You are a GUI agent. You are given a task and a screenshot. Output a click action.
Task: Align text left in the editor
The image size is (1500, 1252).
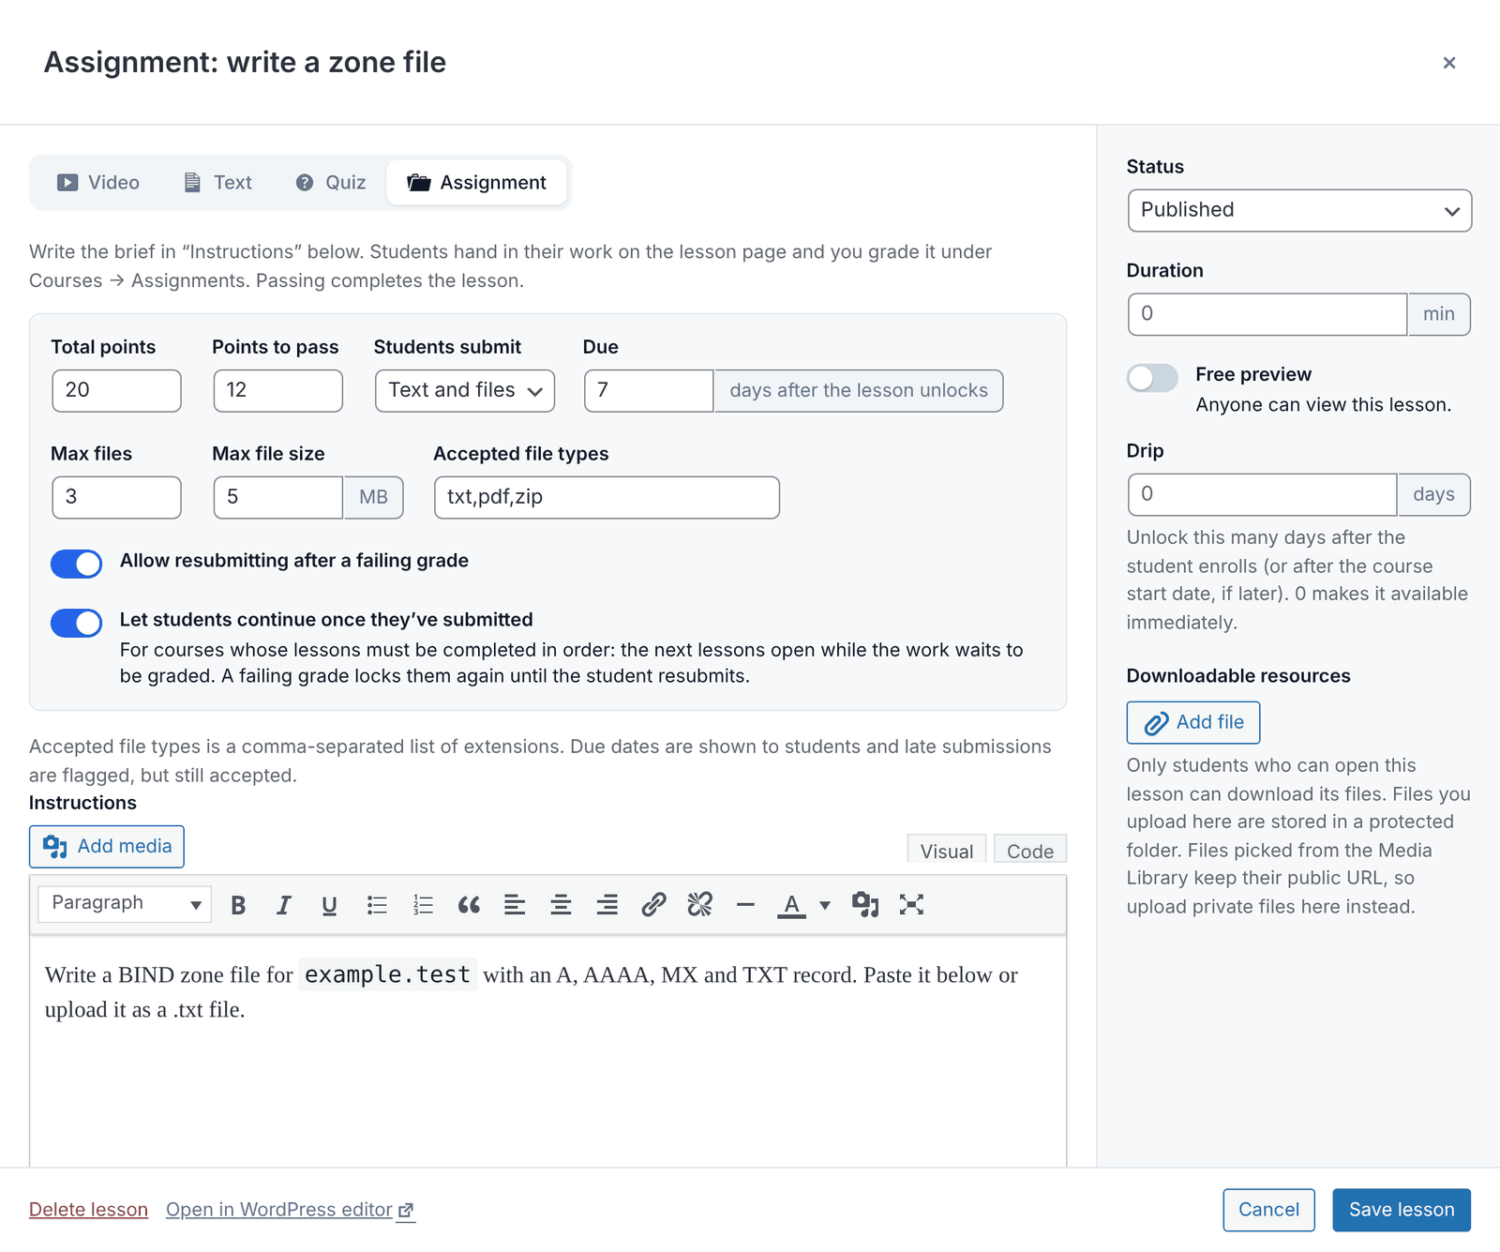pyautogui.click(x=515, y=905)
